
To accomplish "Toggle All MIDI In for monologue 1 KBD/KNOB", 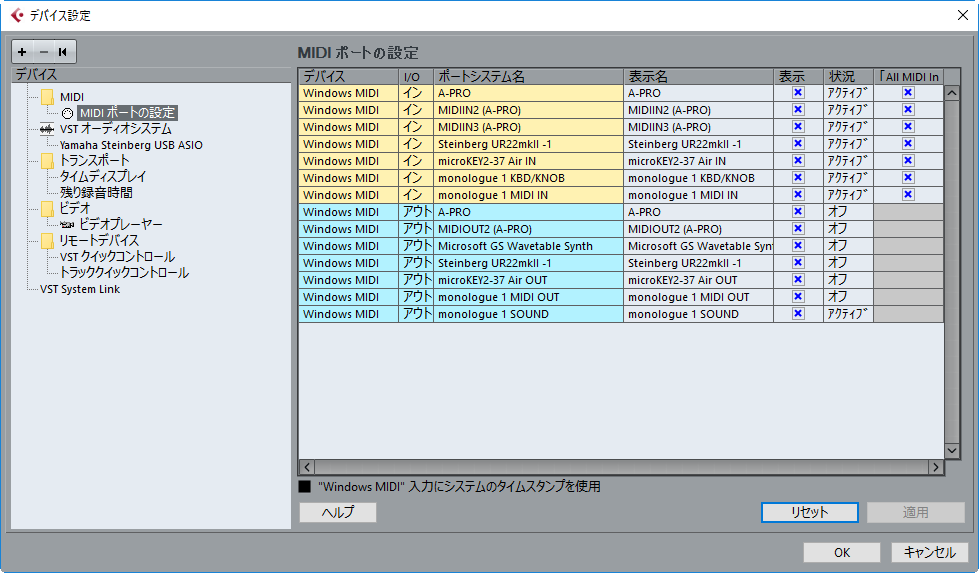I will 908,177.
